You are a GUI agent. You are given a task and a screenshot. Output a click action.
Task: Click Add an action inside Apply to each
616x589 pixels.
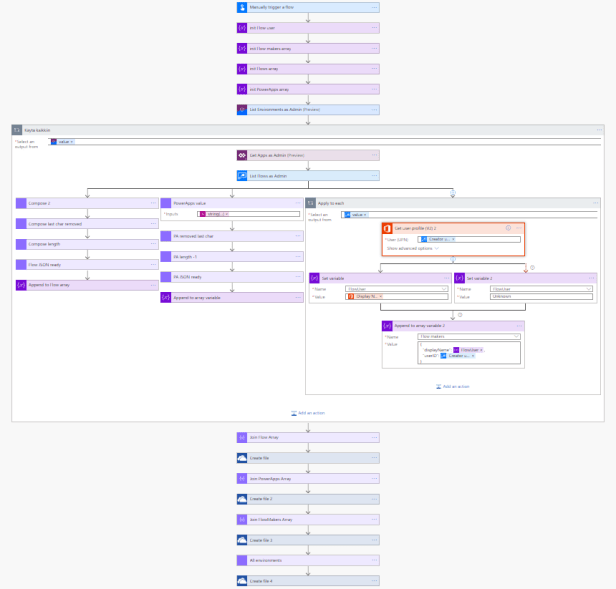(x=455, y=386)
